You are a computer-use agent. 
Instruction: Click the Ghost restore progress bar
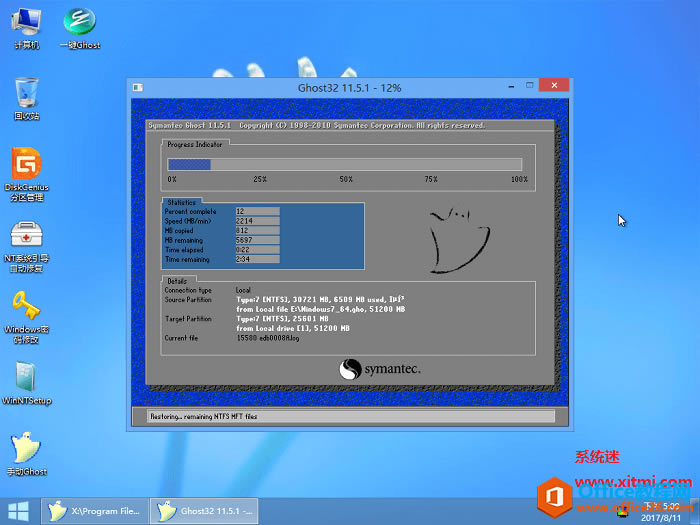[345, 164]
